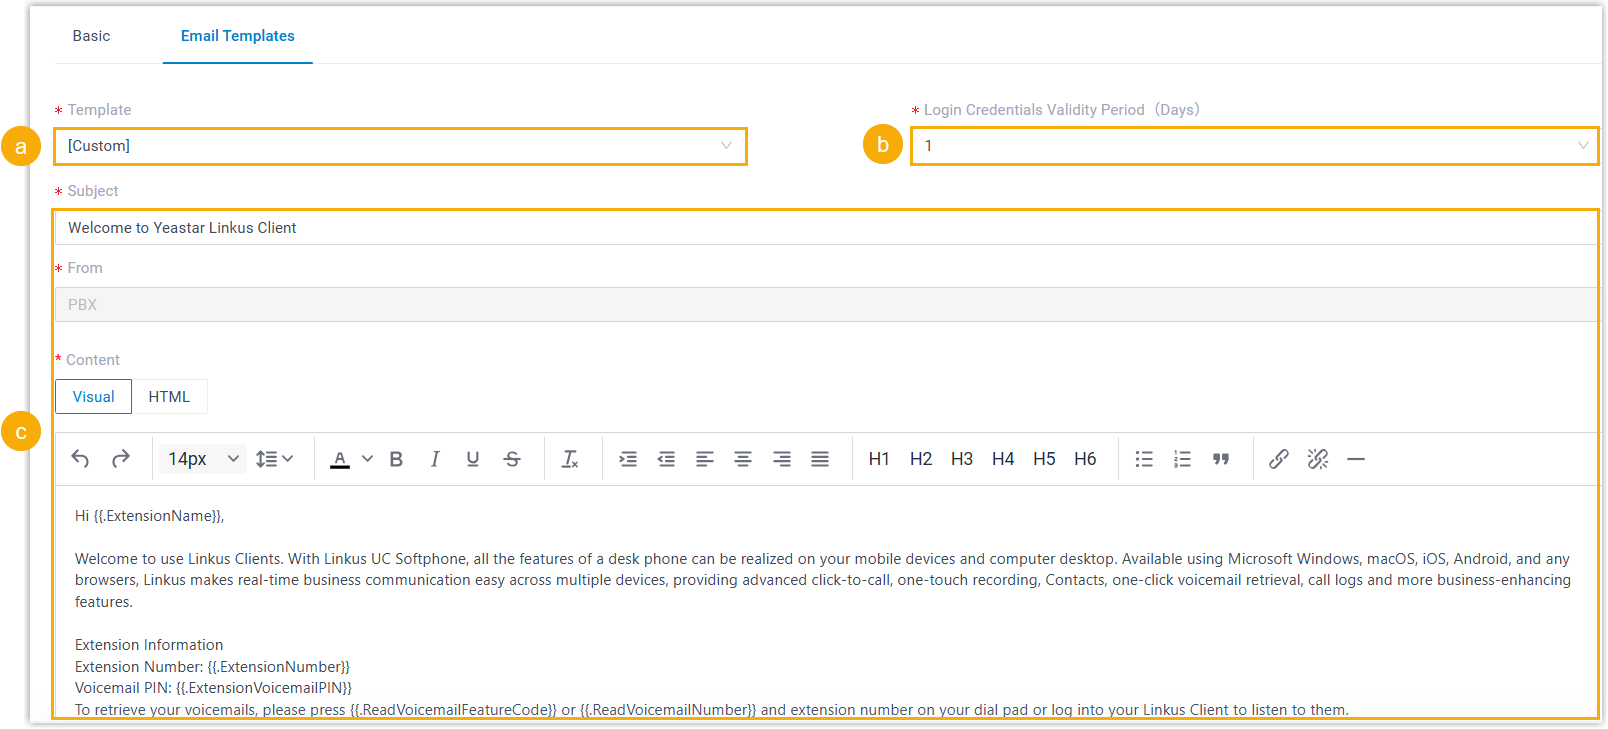Switch to the HTML editor view
1608x729 pixels.
pyautogui.click(x=169, y=397)
